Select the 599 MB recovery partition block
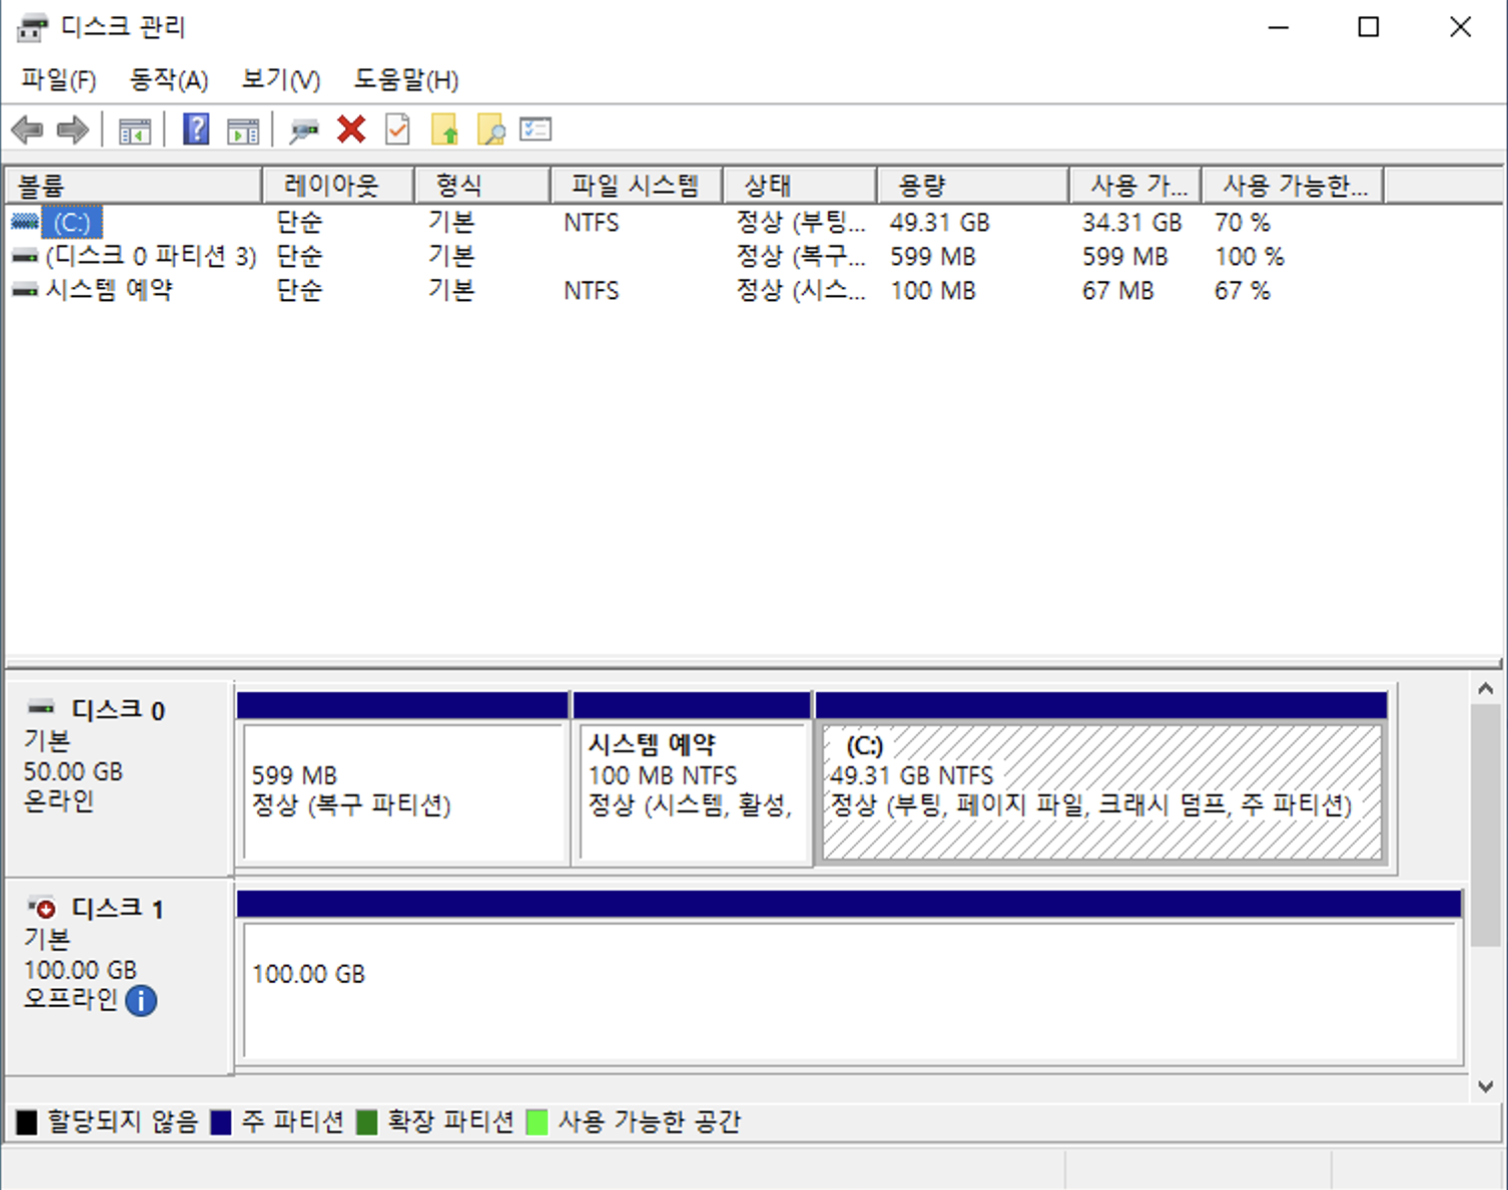 pyautogui.click(x=403, y=779)
